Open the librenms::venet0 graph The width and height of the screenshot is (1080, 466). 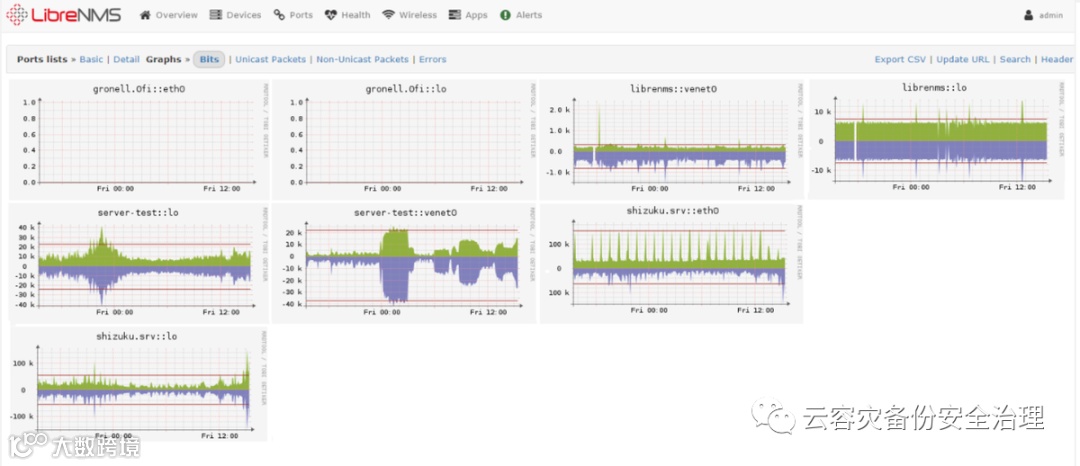pyautogui.click(x=672, y=140)
